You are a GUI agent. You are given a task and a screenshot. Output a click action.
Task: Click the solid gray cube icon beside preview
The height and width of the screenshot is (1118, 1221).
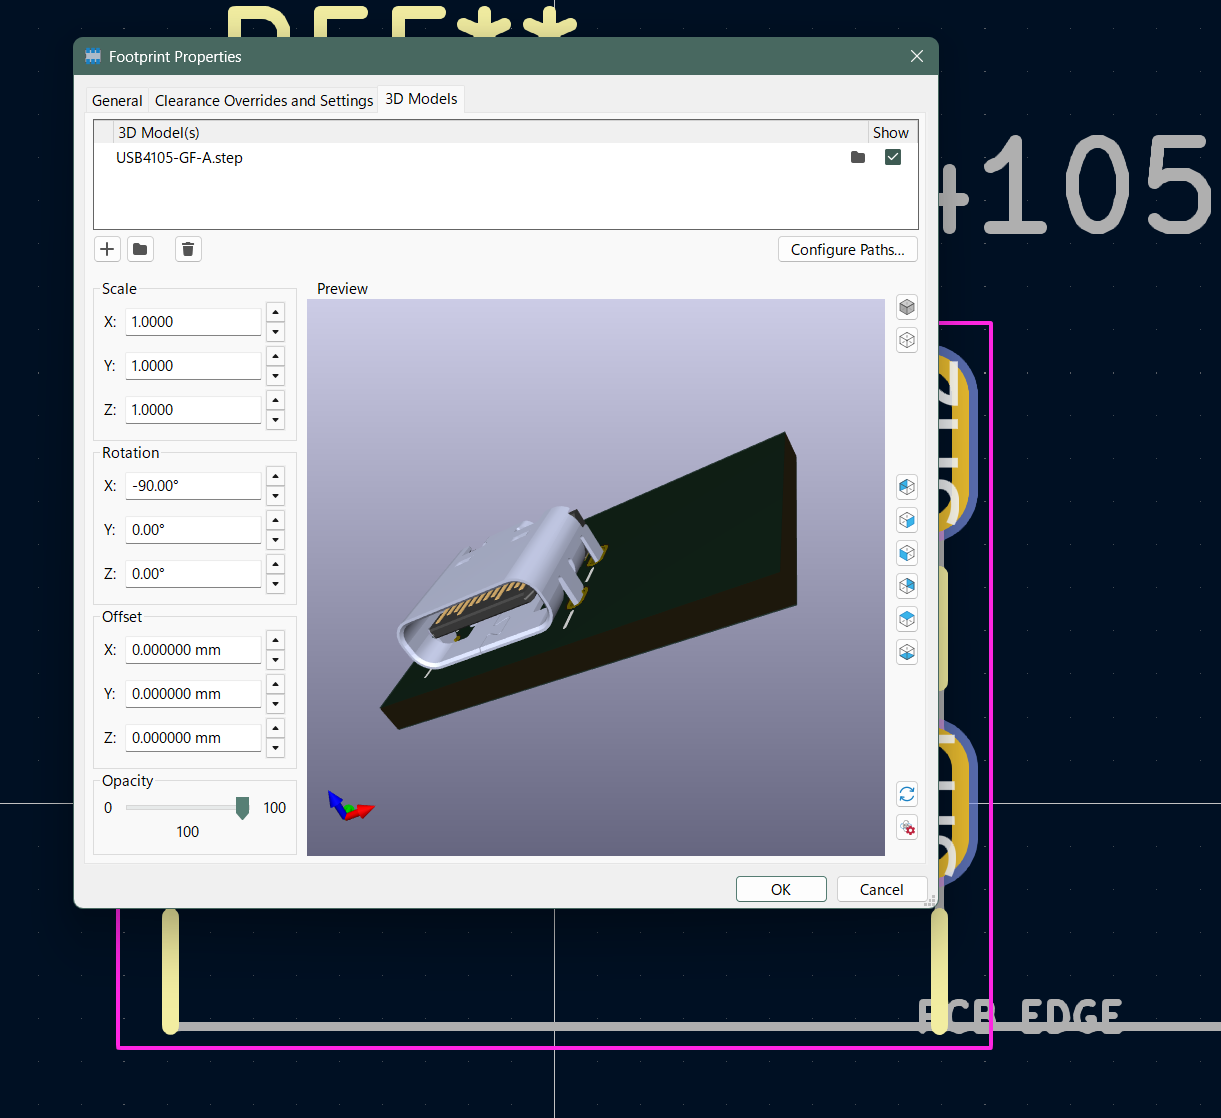tap(907, 307)
